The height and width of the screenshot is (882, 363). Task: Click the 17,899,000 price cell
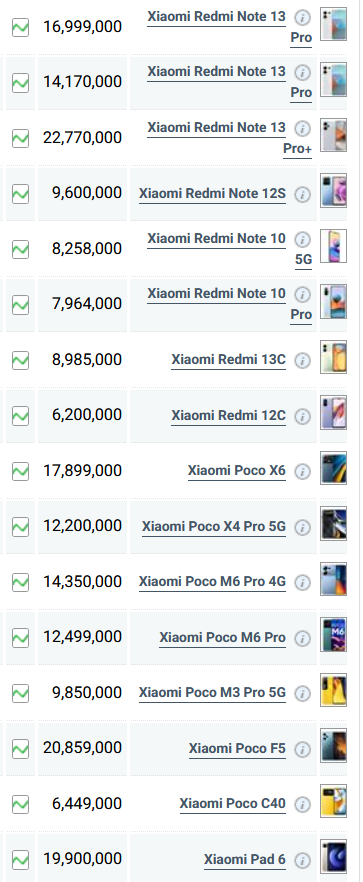(82, 471)
